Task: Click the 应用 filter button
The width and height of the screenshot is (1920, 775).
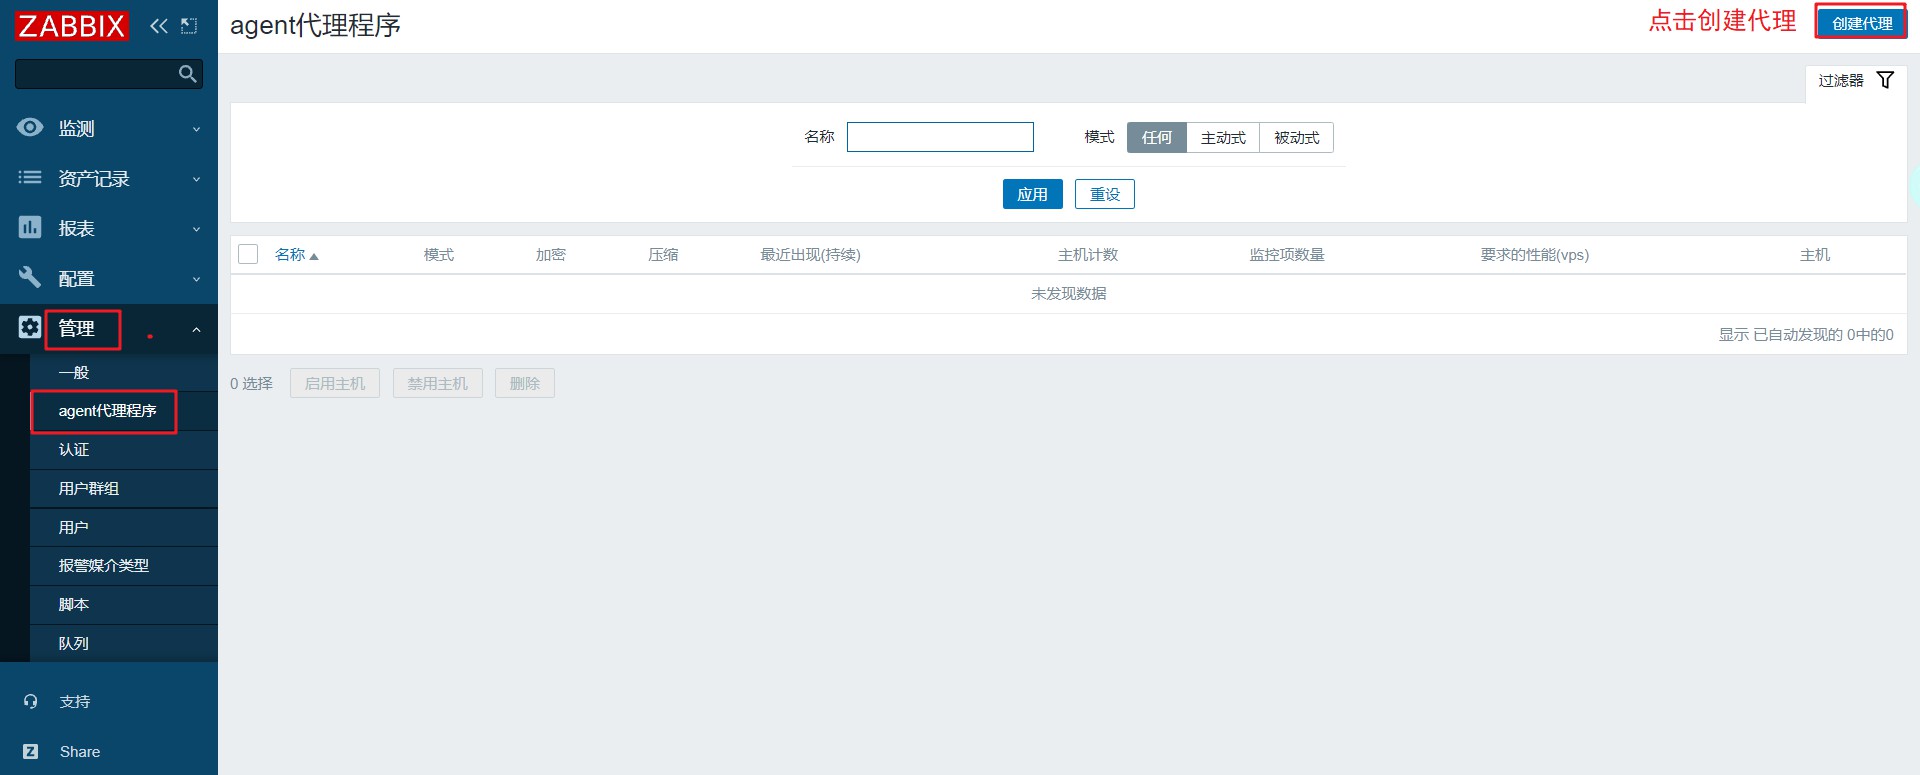Action: (1032, 194)
